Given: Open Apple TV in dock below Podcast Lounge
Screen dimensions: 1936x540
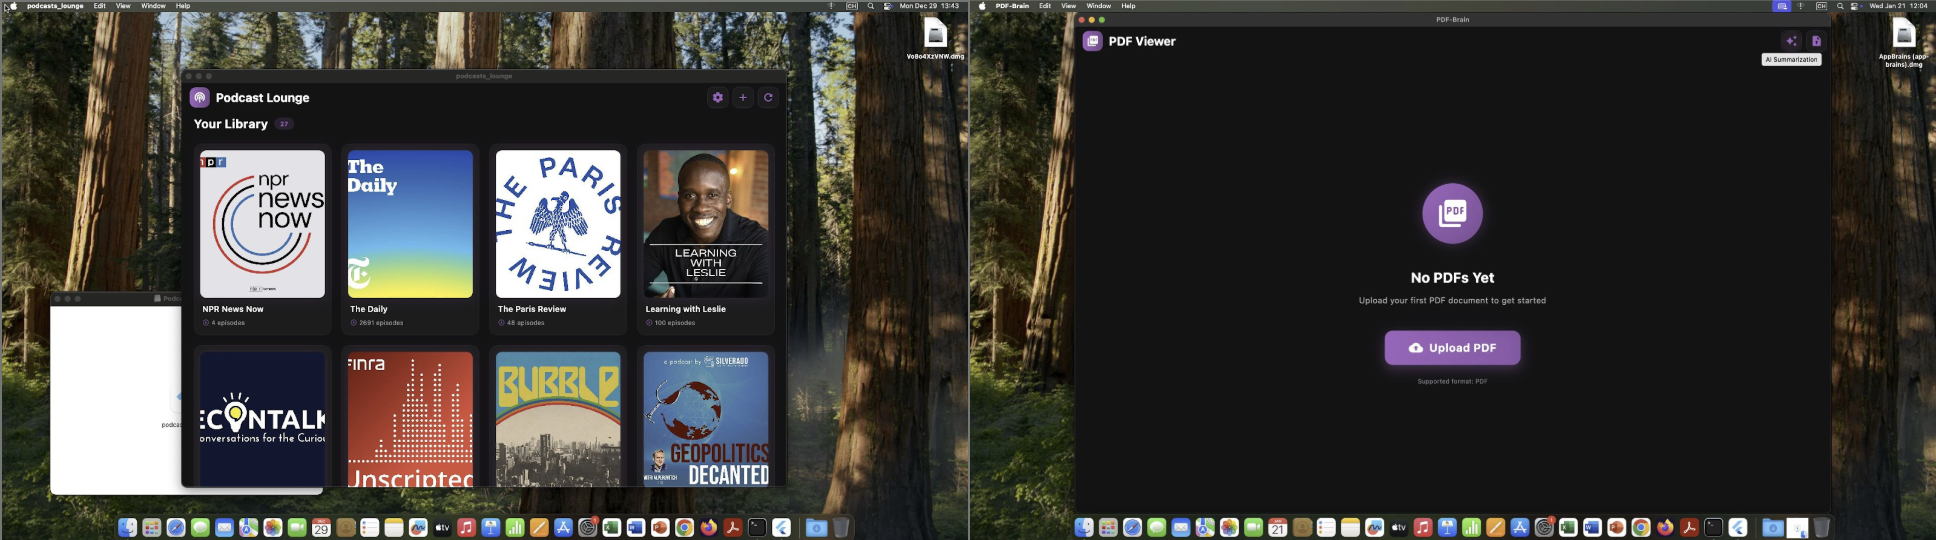Looking at the screenshot, I should (x=442, y=527).
